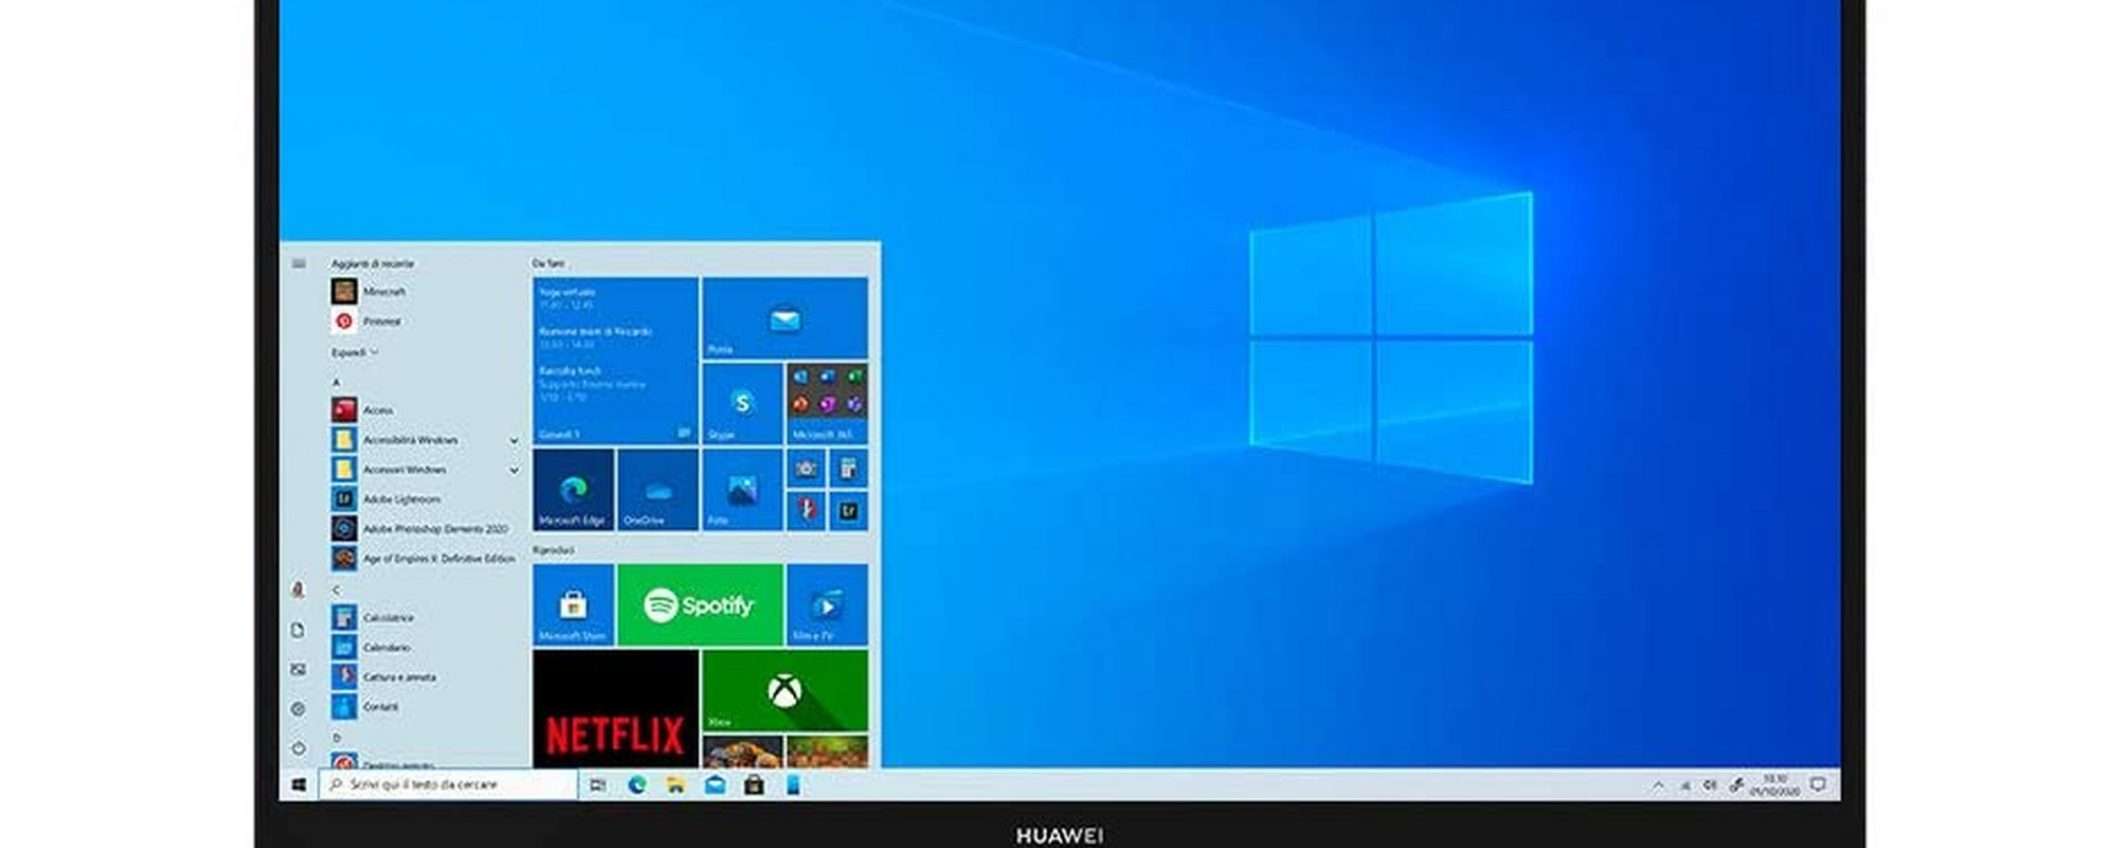Open Pinterest from recently added
The height and width of the screenshot is (848, 2120).
tap(367, 321)
